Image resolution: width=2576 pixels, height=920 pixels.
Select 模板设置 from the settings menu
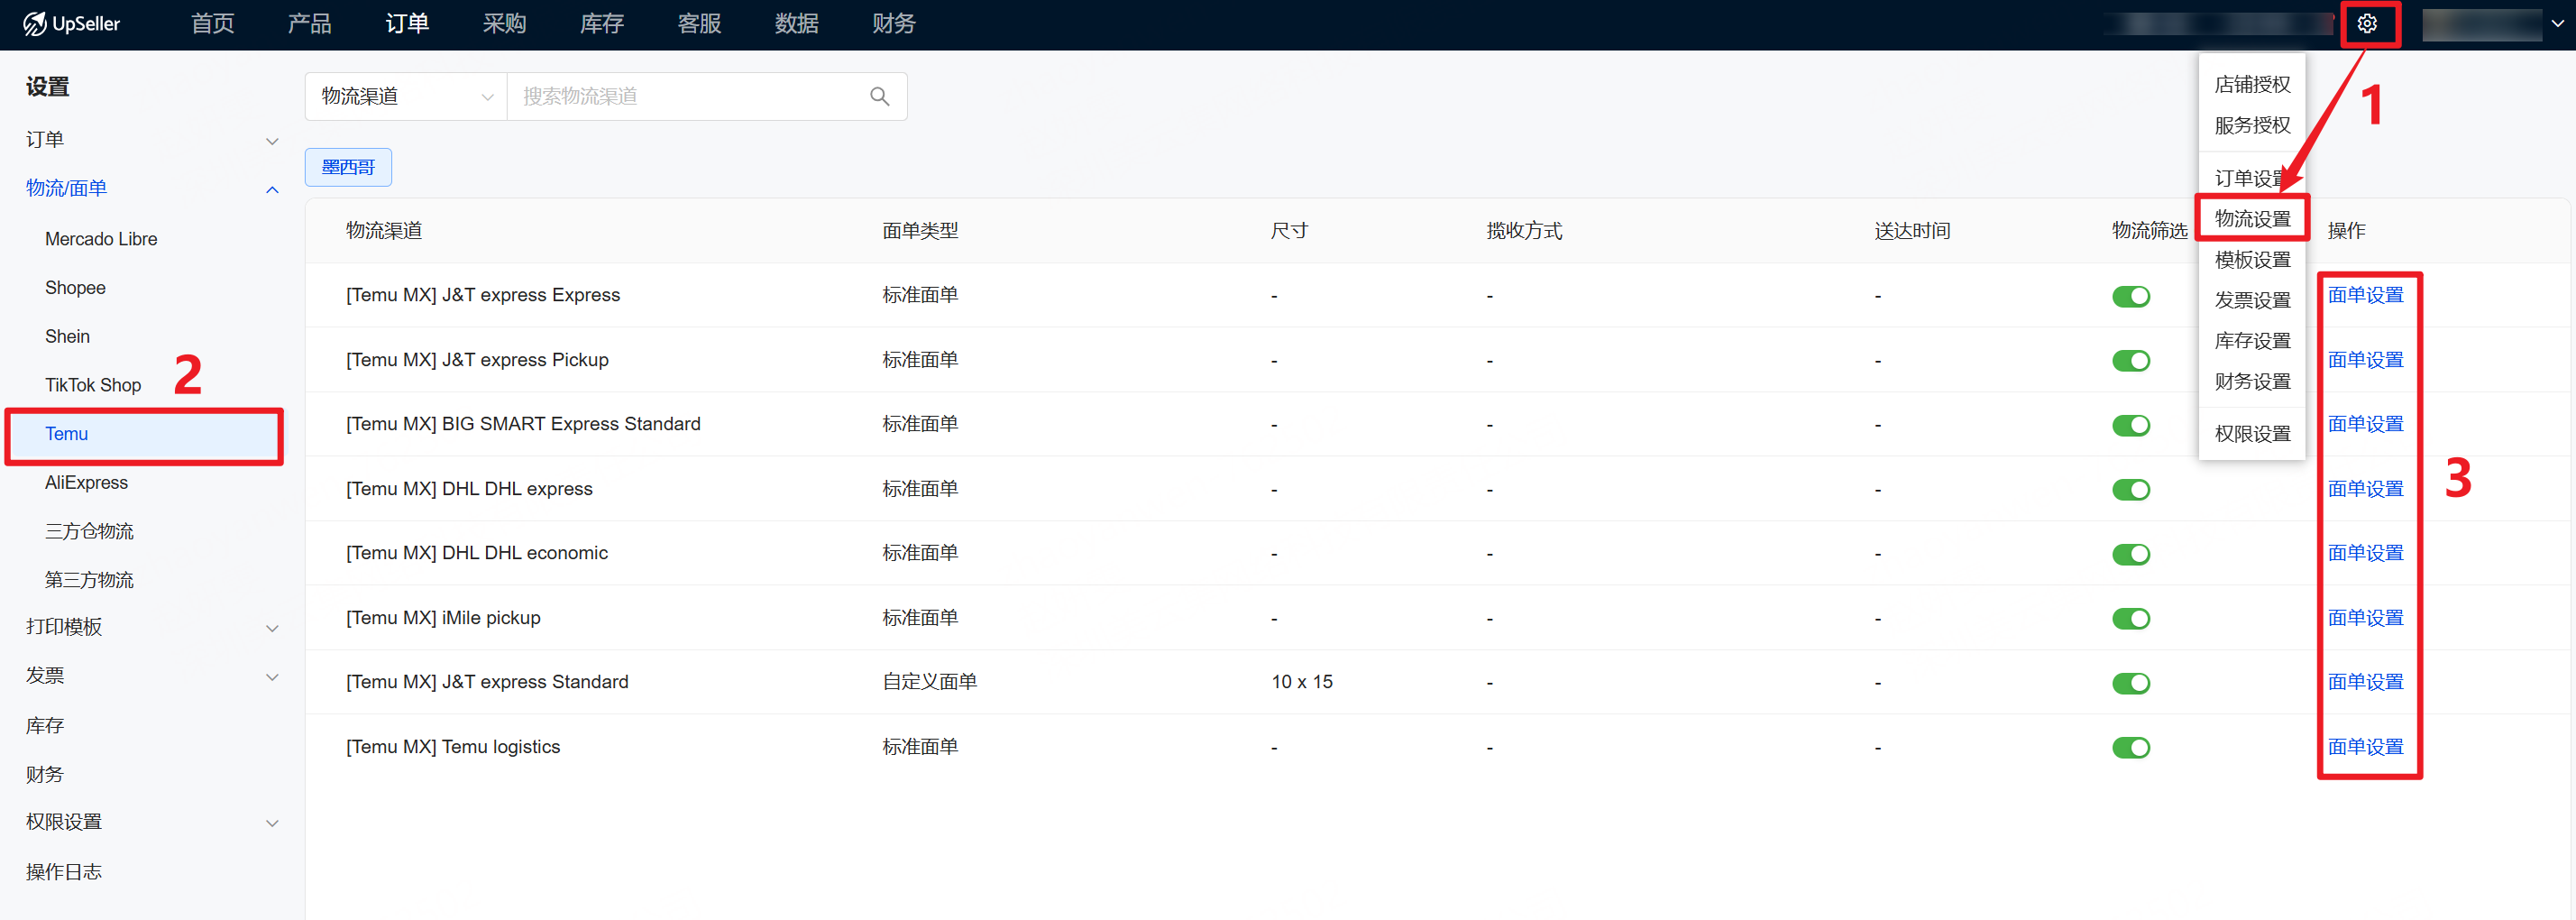coord(2252,260)
